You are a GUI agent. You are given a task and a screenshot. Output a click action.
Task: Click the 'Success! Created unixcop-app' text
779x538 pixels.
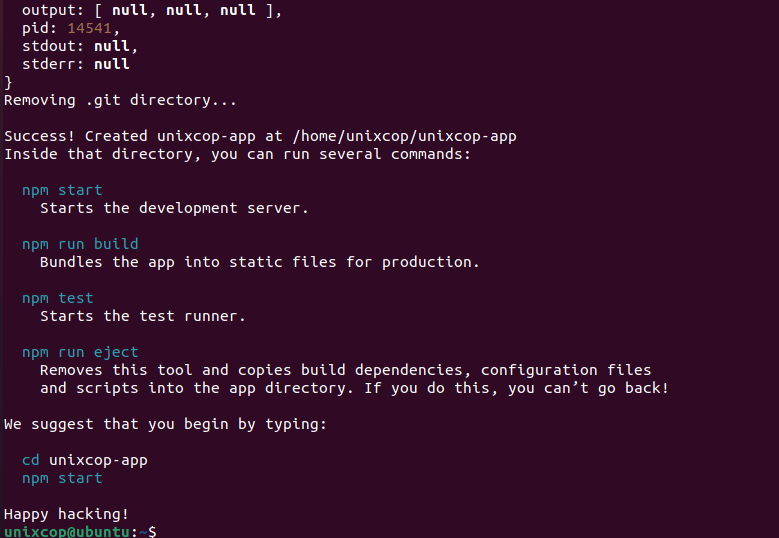click(x=130, y=136)
